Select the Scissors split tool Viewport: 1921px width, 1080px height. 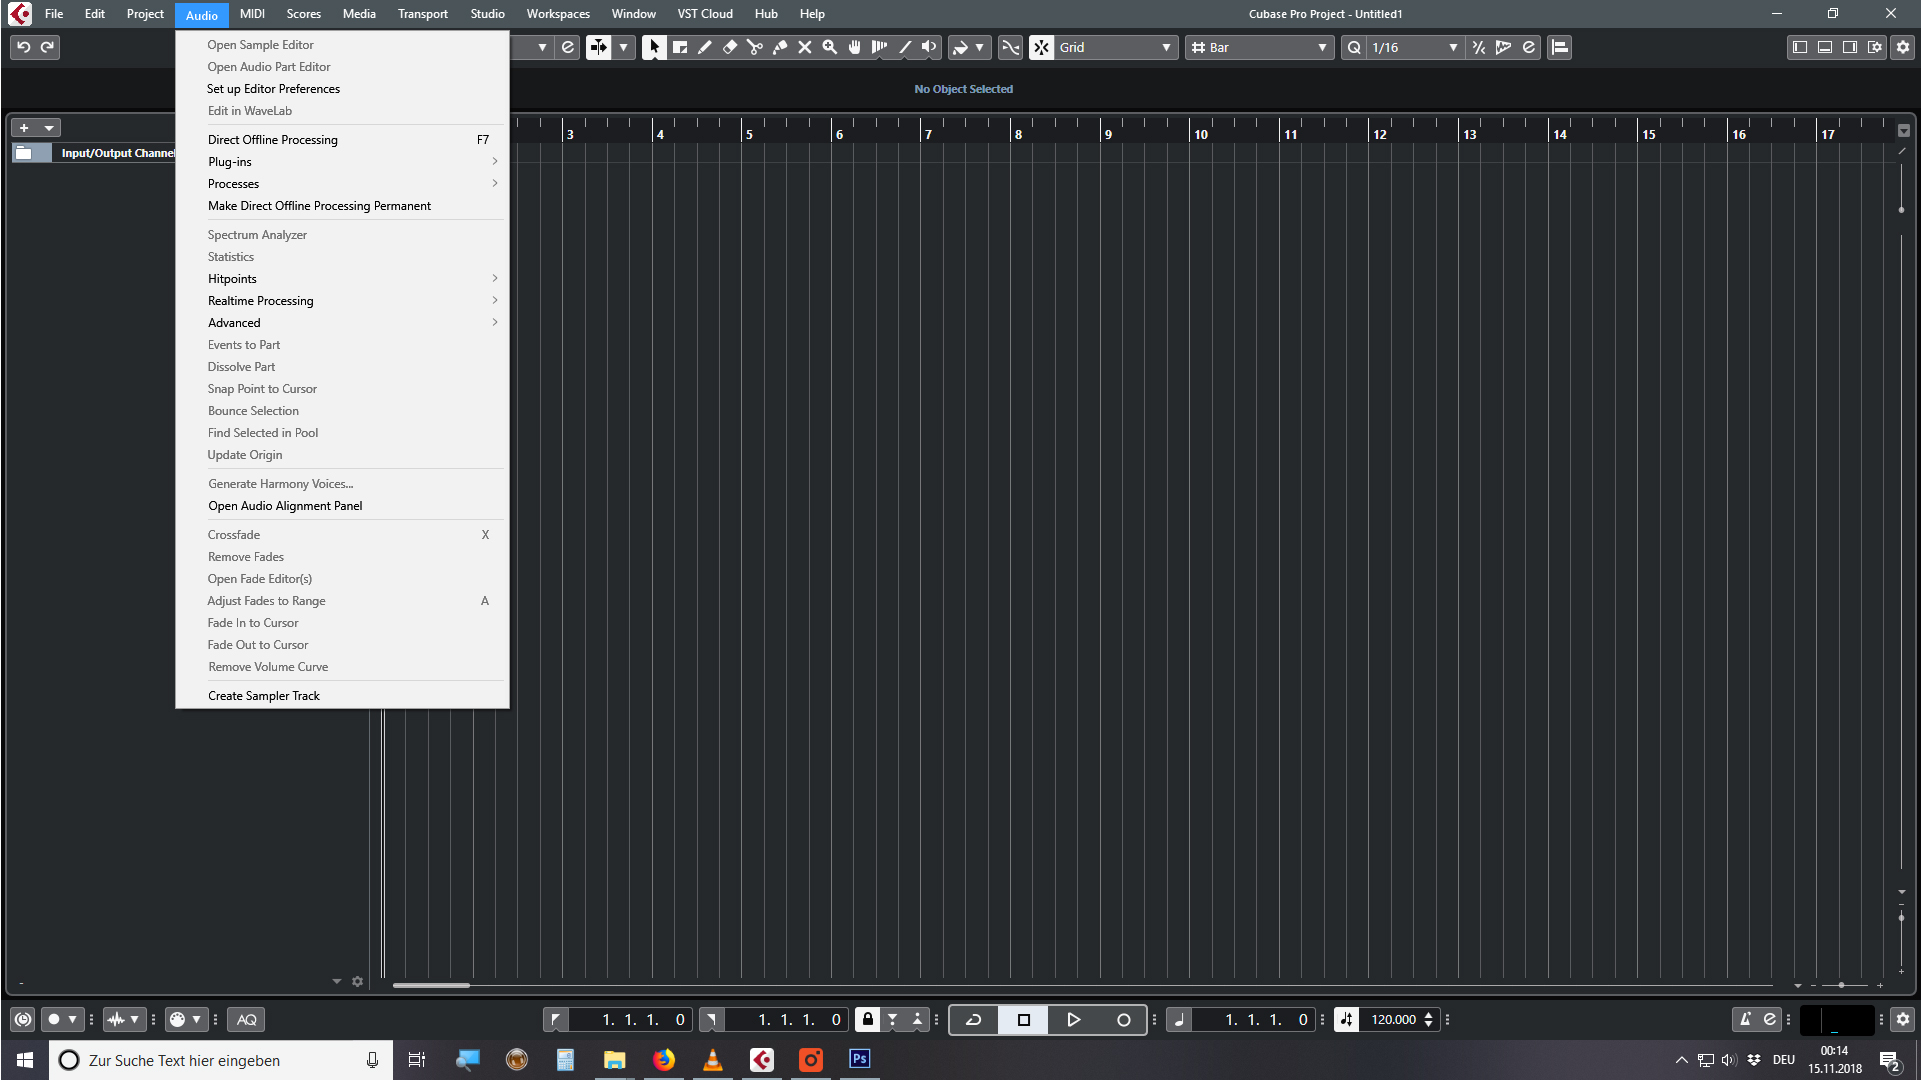pos(755,47)
